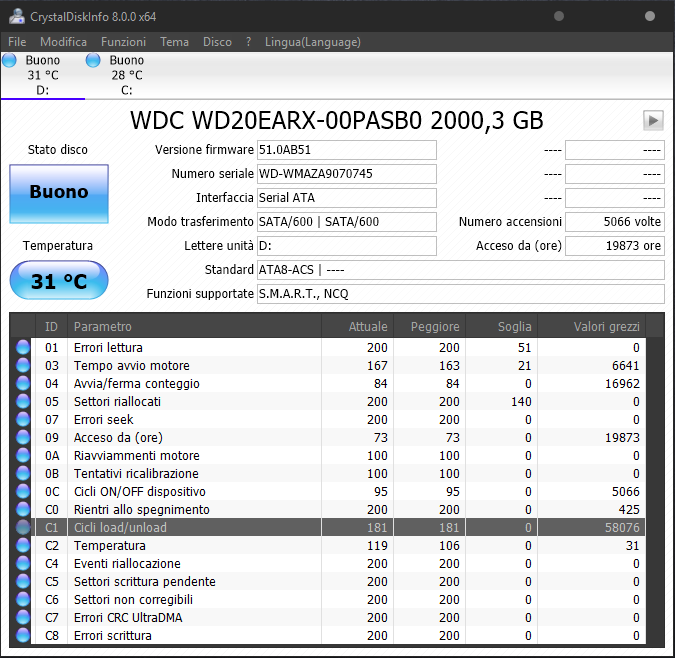The width and height of the screenshot is (675, 658).
Task: Click raw value 58076
Action: point(622,528)
